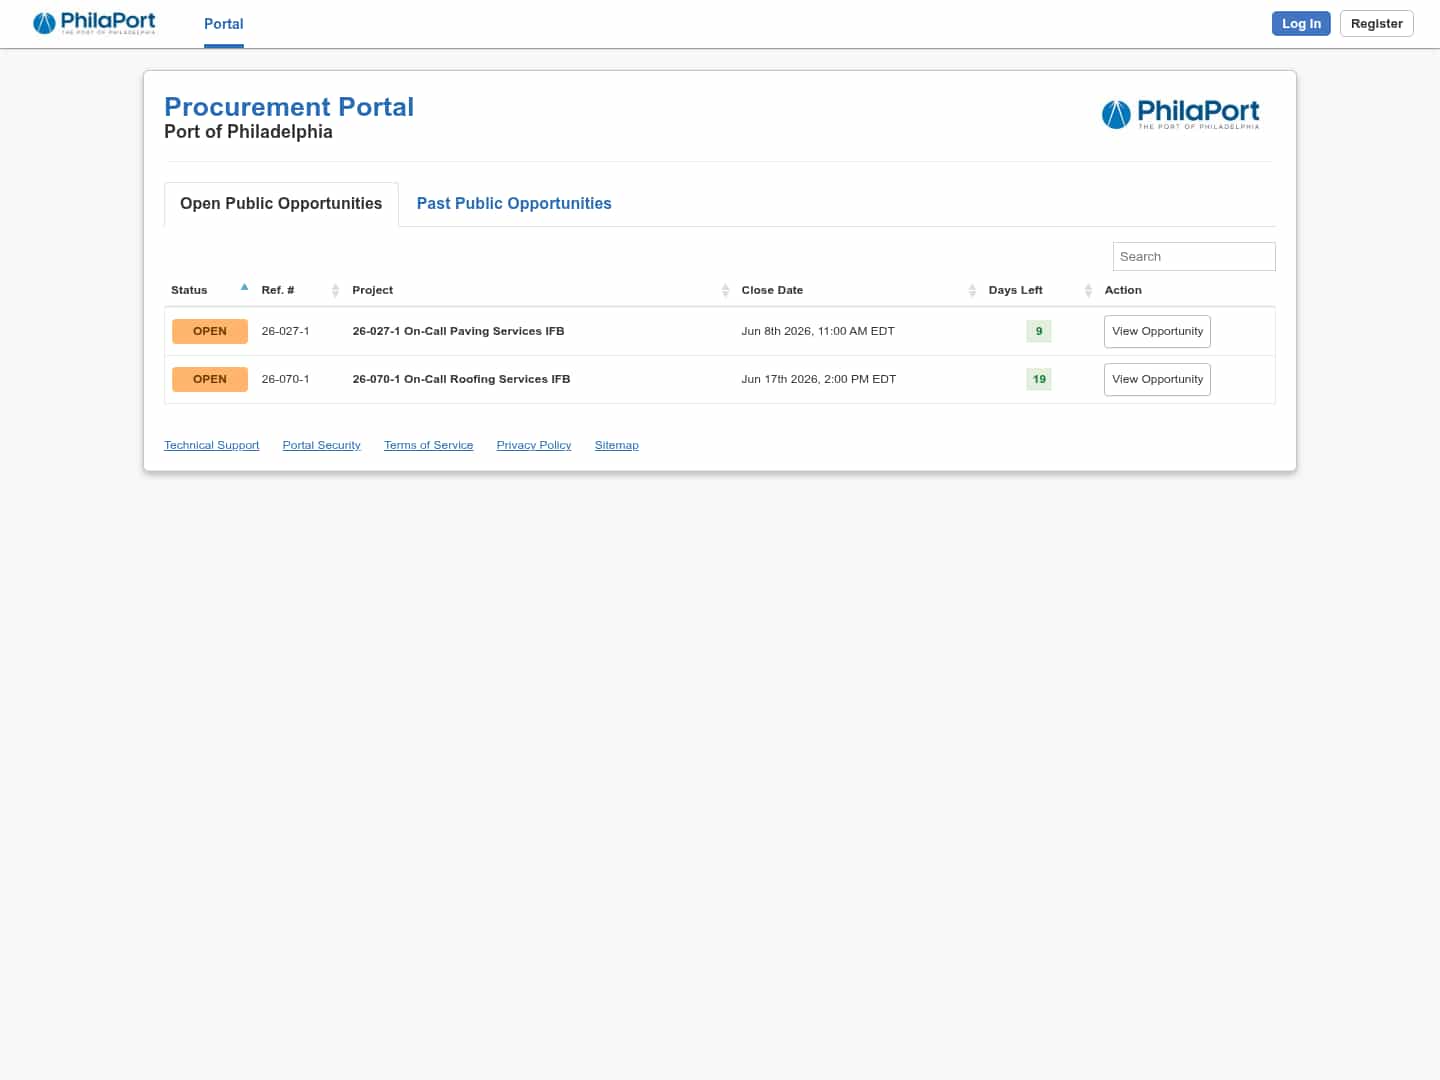Sort by Ref. # column arrows
Screen dimensions: 1440x1080
(335, 290)
